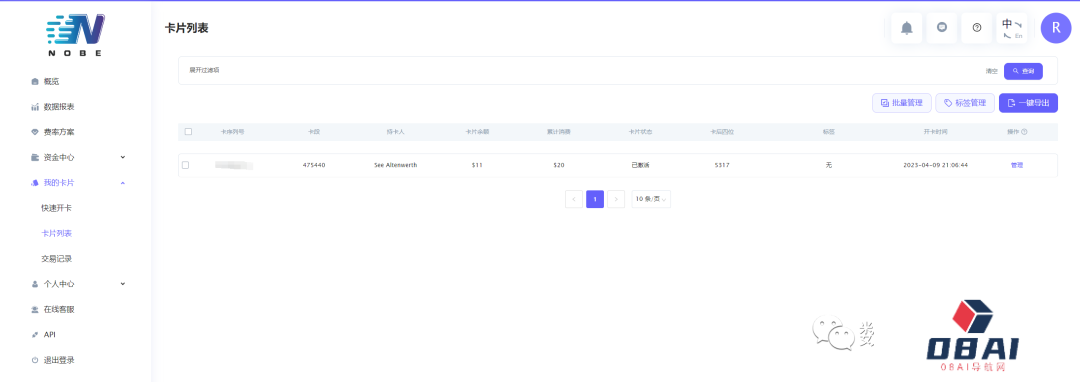Click the 卡片余额 column header
The image size is (1080, 382).
pos(477,131)
